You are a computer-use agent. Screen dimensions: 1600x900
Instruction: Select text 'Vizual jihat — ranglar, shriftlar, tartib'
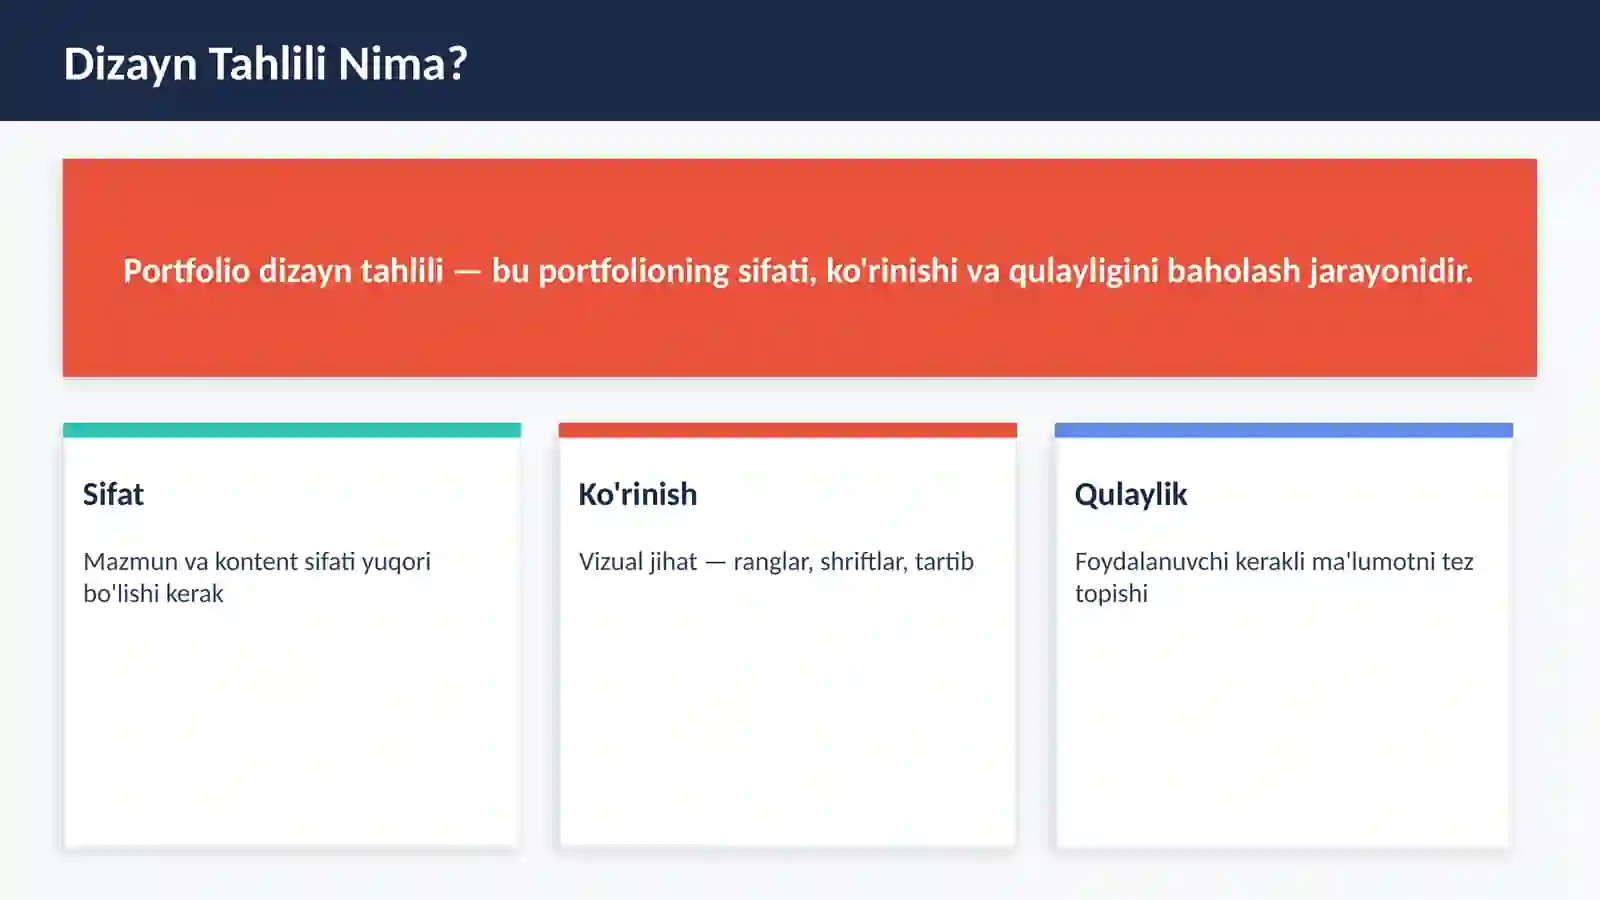click(x=776, y=562)
